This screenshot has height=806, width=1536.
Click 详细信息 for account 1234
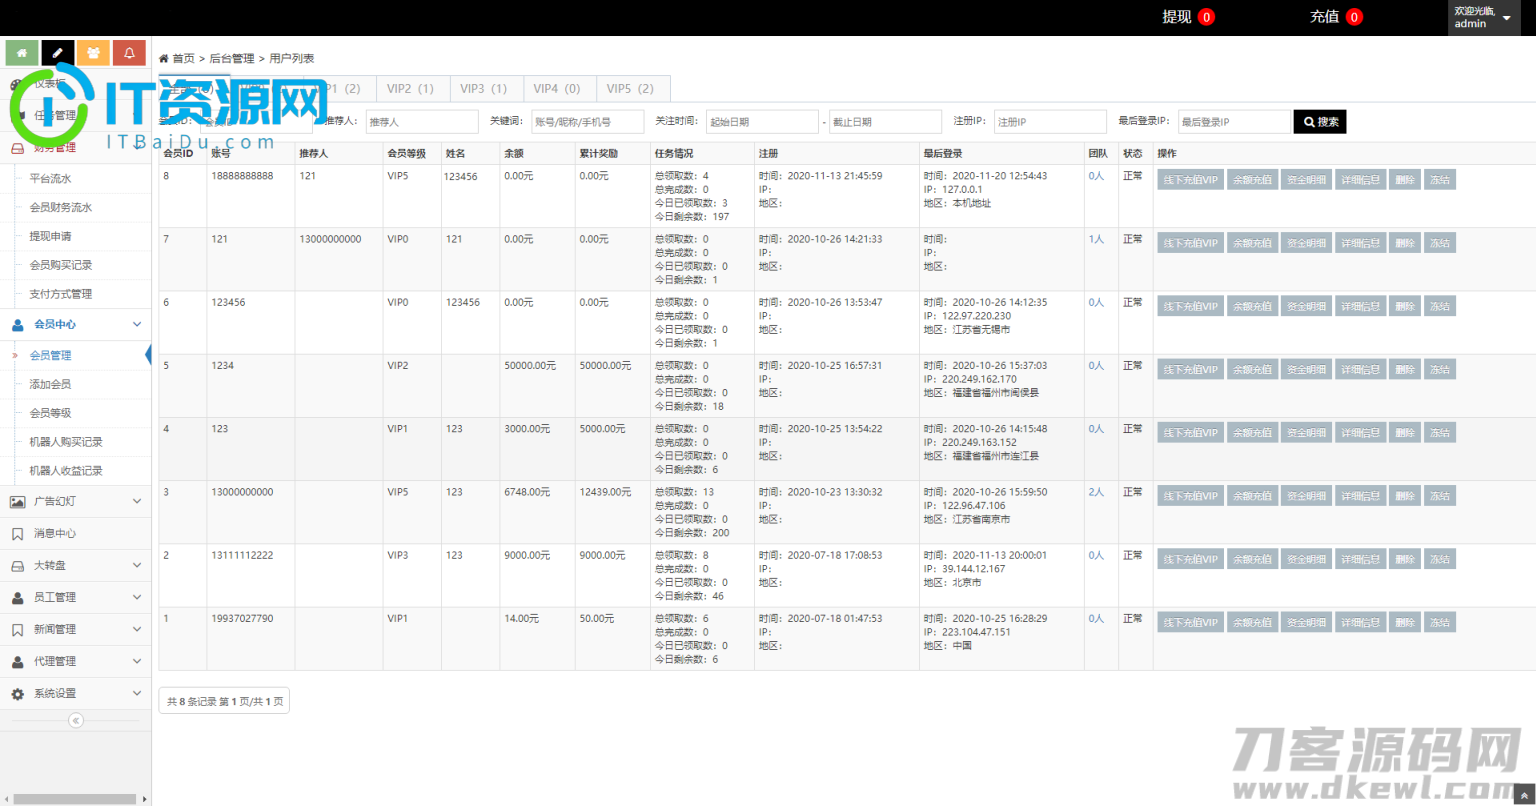click(x=1360, y=369)
